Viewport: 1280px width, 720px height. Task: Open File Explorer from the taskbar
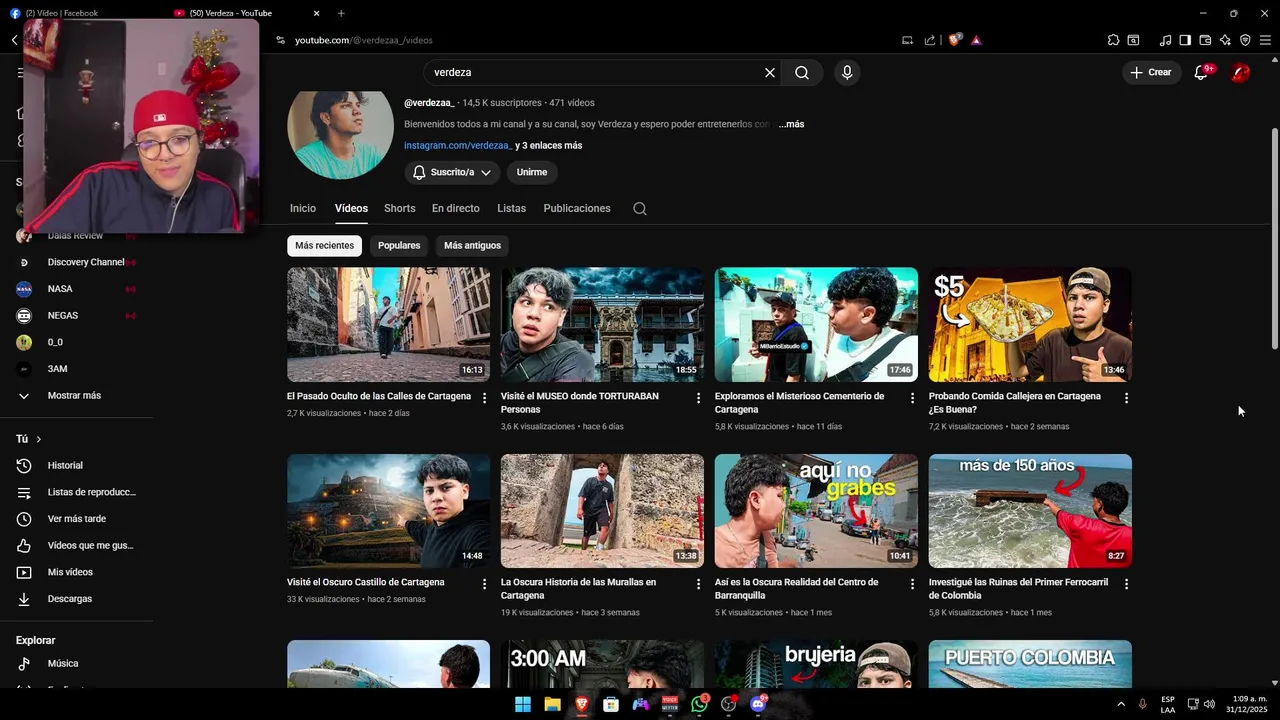click(x=552, y=704)
